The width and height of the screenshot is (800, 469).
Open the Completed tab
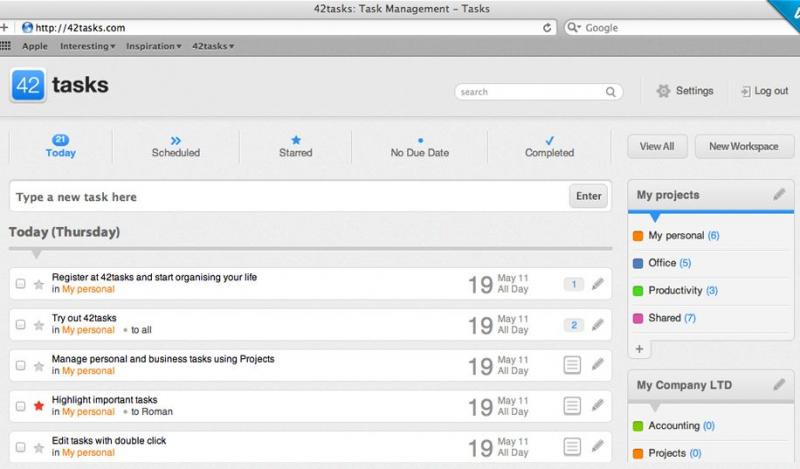coord(549,146)
